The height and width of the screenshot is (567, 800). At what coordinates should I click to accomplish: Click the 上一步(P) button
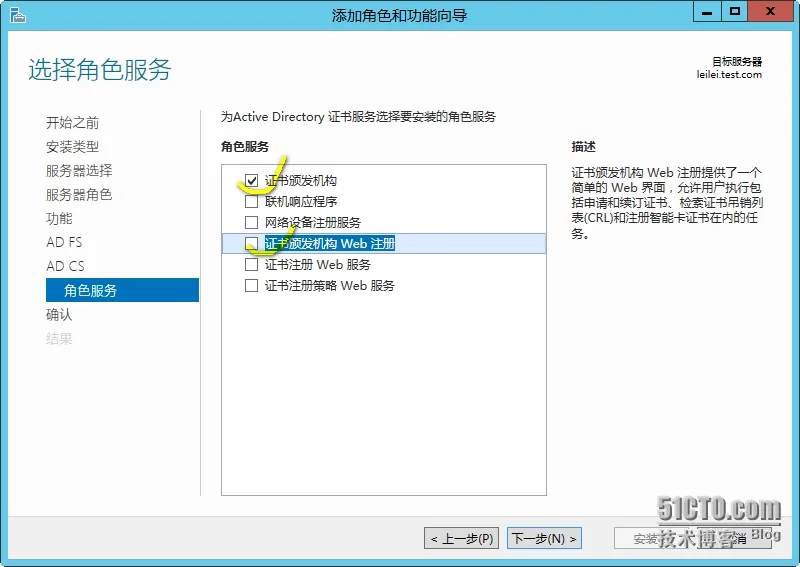point(462,538)
